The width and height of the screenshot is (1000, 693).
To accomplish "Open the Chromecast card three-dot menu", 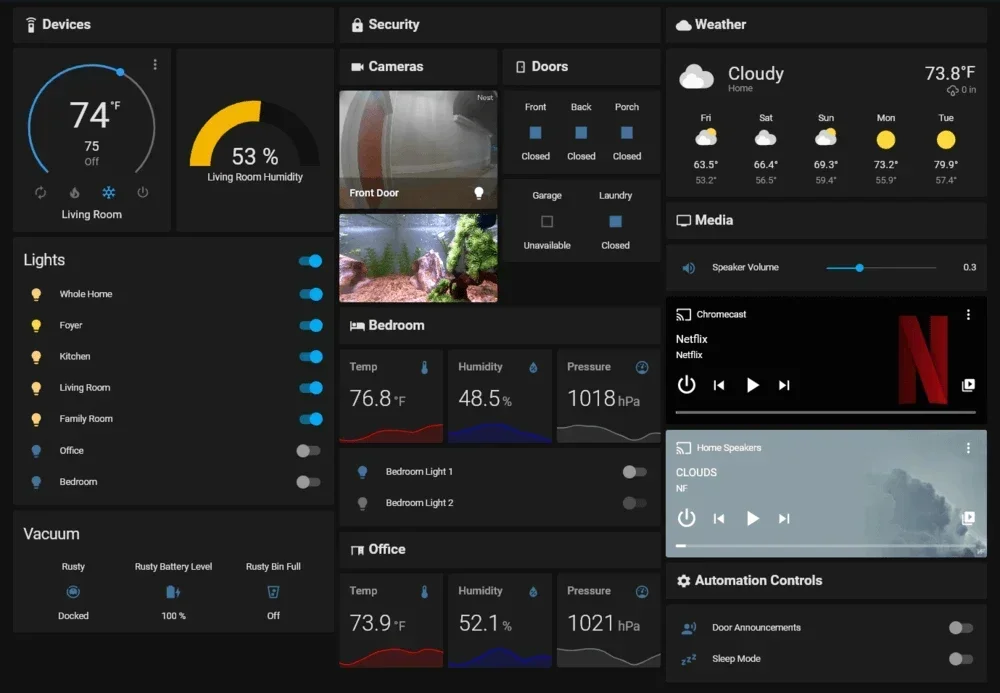I will [x=968, y=315].
